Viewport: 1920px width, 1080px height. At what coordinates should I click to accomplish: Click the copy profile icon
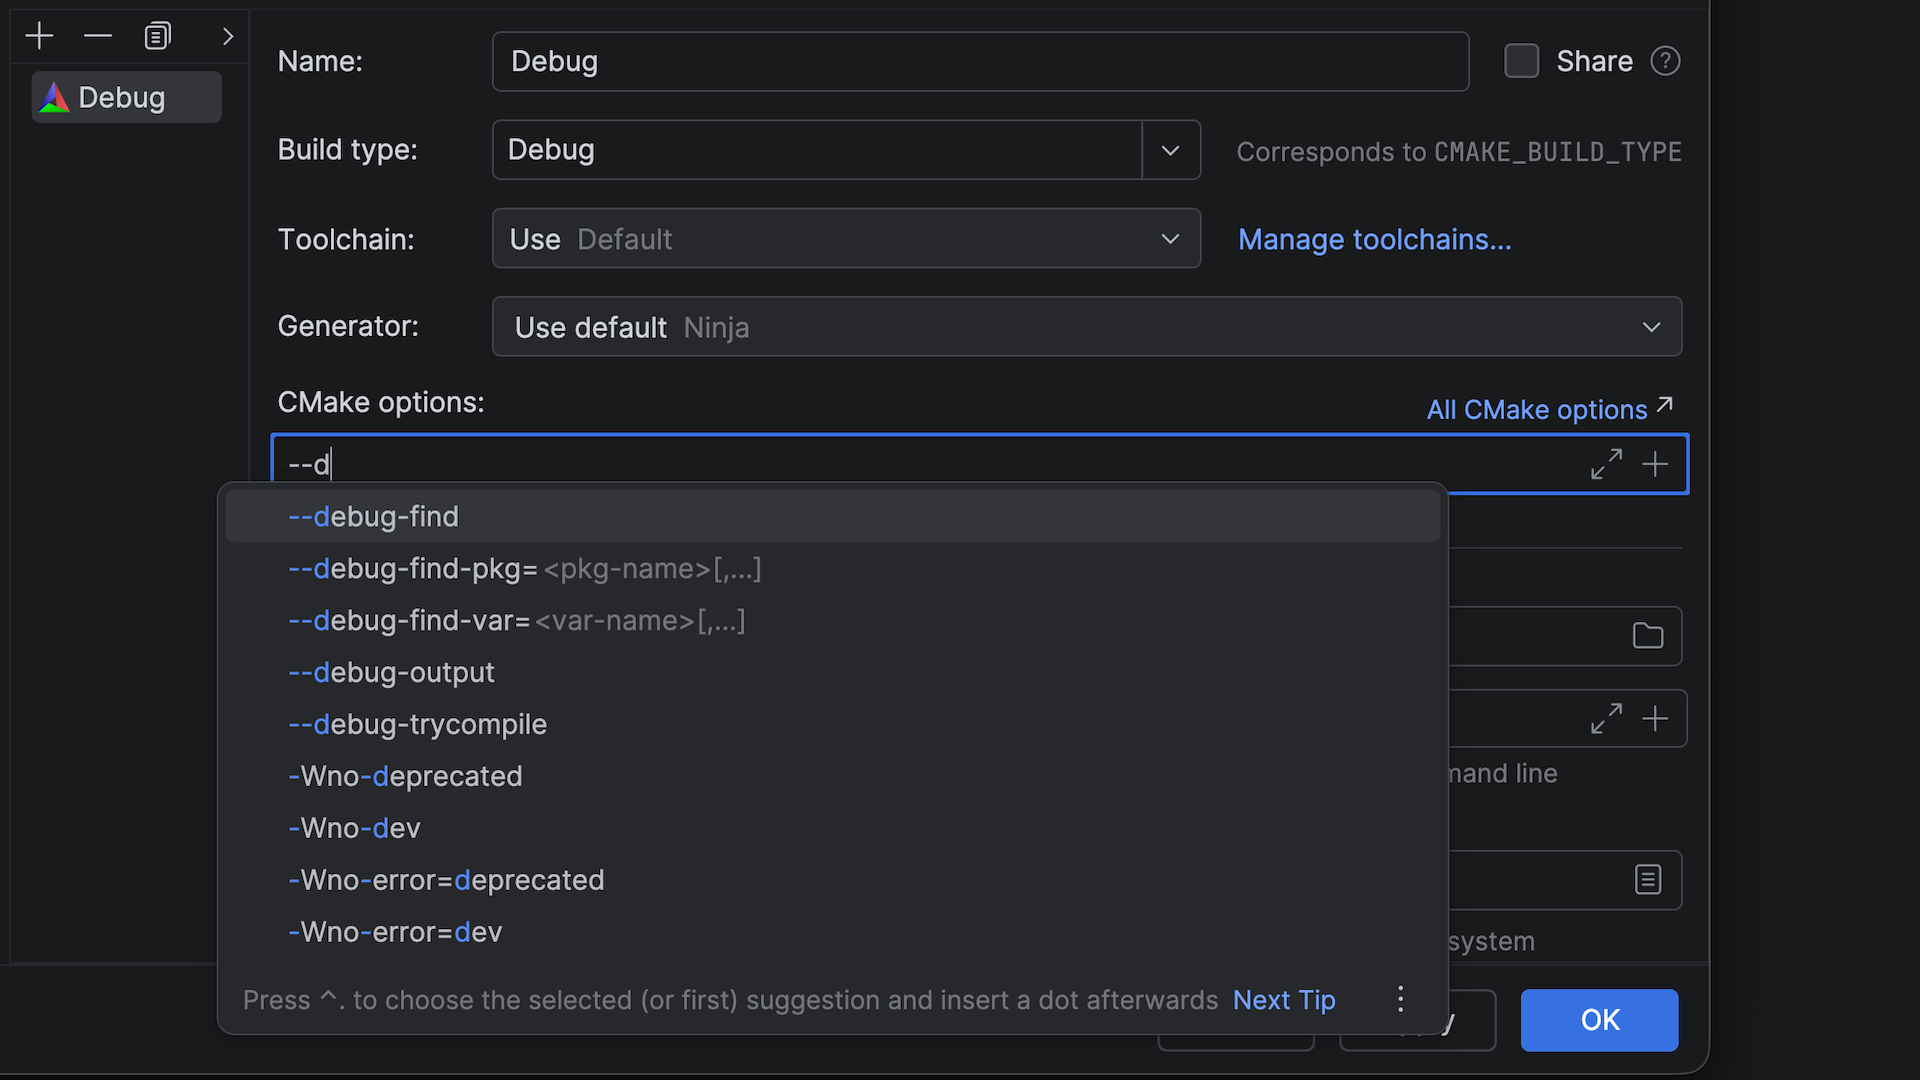[x=158, y=36]
